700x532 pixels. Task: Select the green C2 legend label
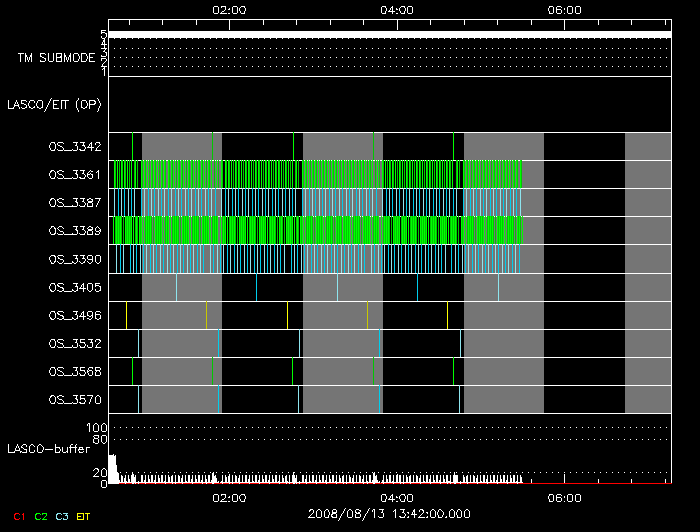point(41,515)
